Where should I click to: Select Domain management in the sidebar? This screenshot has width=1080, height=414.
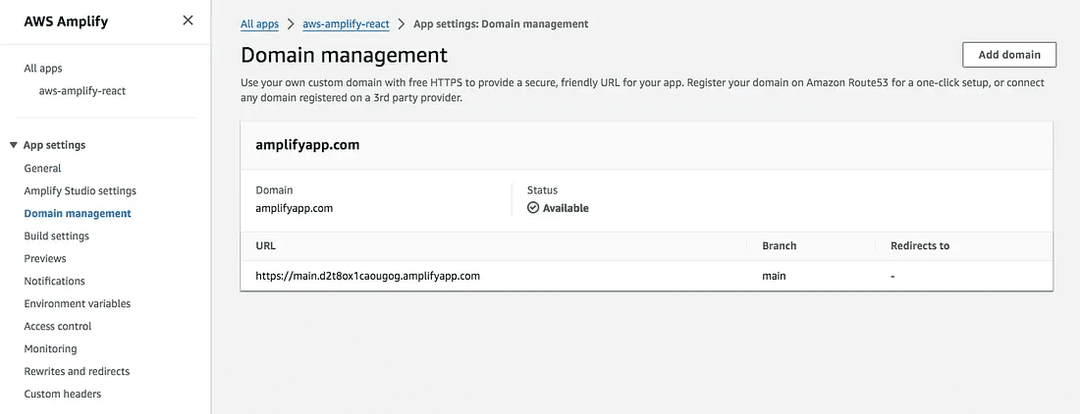pos(77,214)
